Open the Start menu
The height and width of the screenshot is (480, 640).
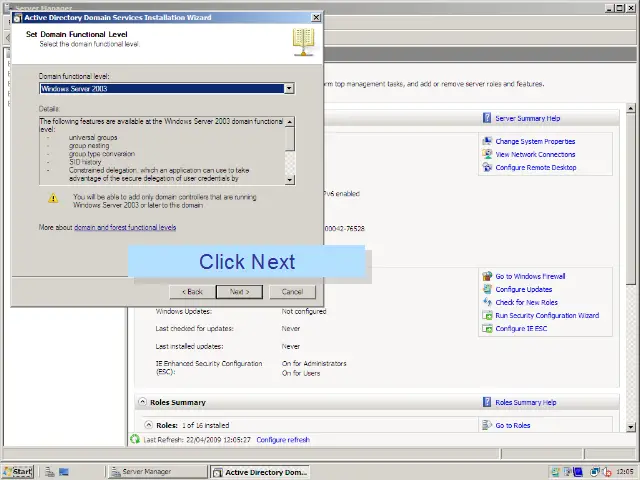[18, 471]
